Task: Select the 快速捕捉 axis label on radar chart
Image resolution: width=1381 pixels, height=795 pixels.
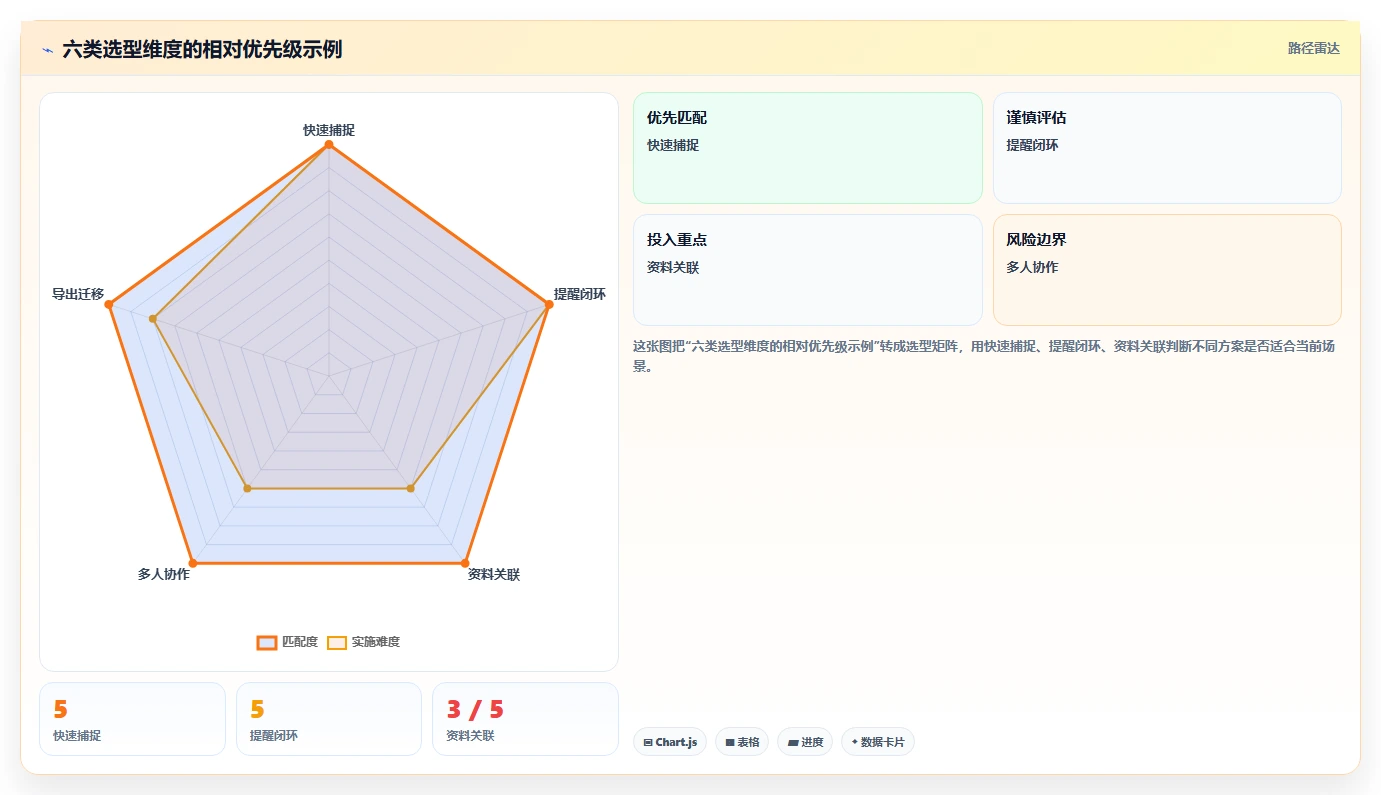Action: 329,130
